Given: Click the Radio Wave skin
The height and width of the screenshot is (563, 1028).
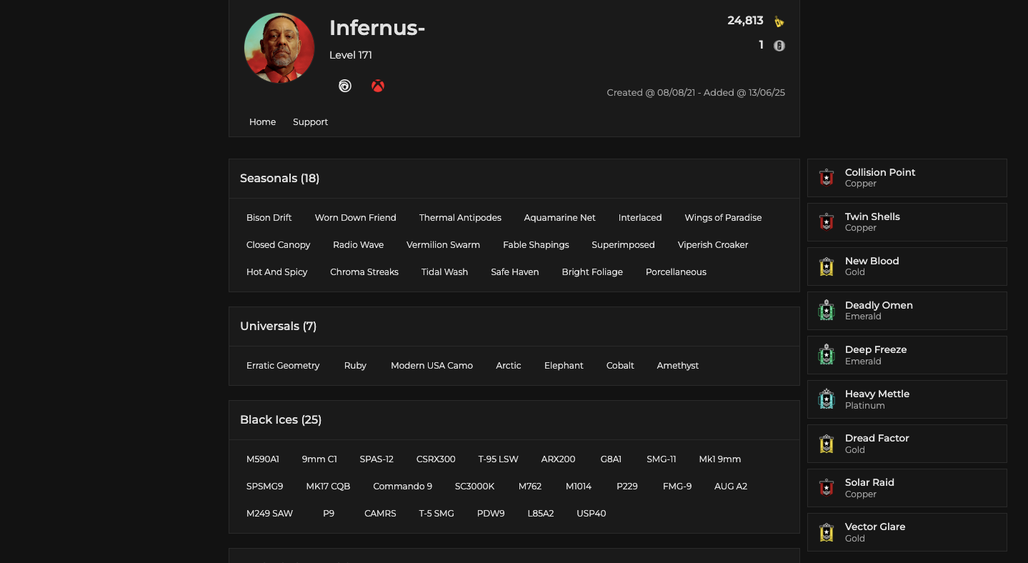Looking at the screenshot, I should 358,245.
